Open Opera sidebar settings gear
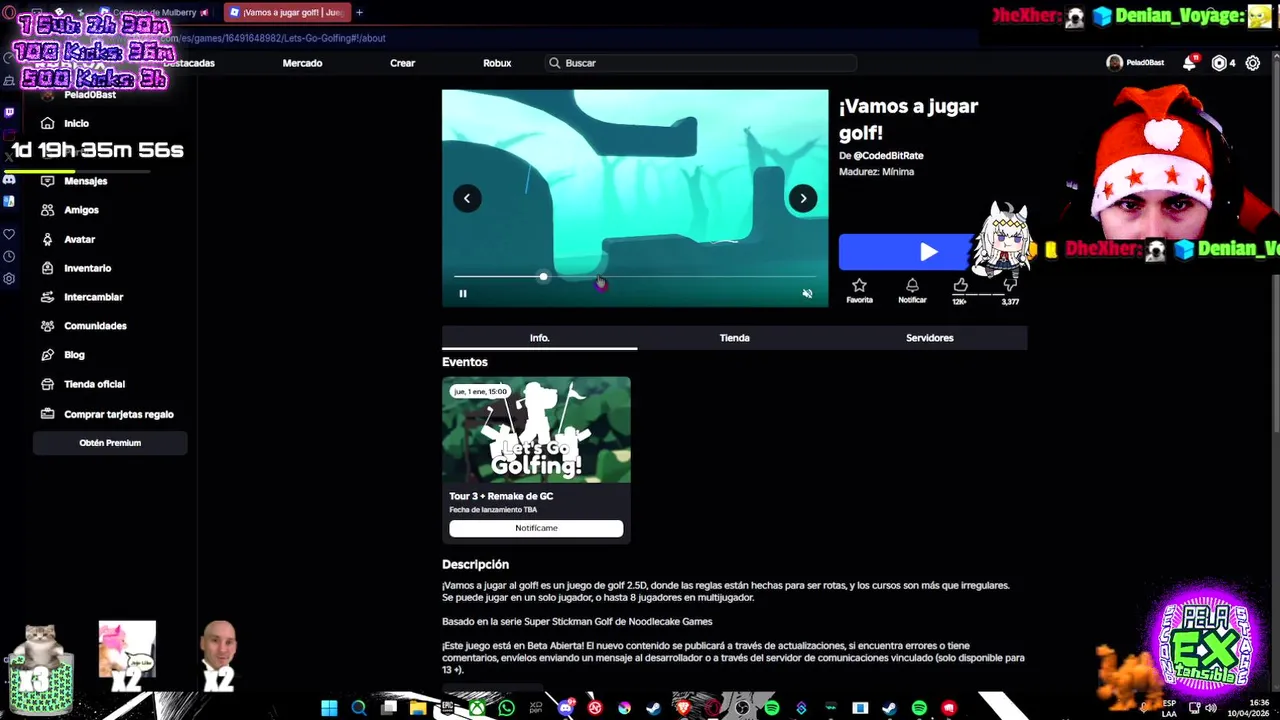The image size is (1280, 720). point(9,279)
